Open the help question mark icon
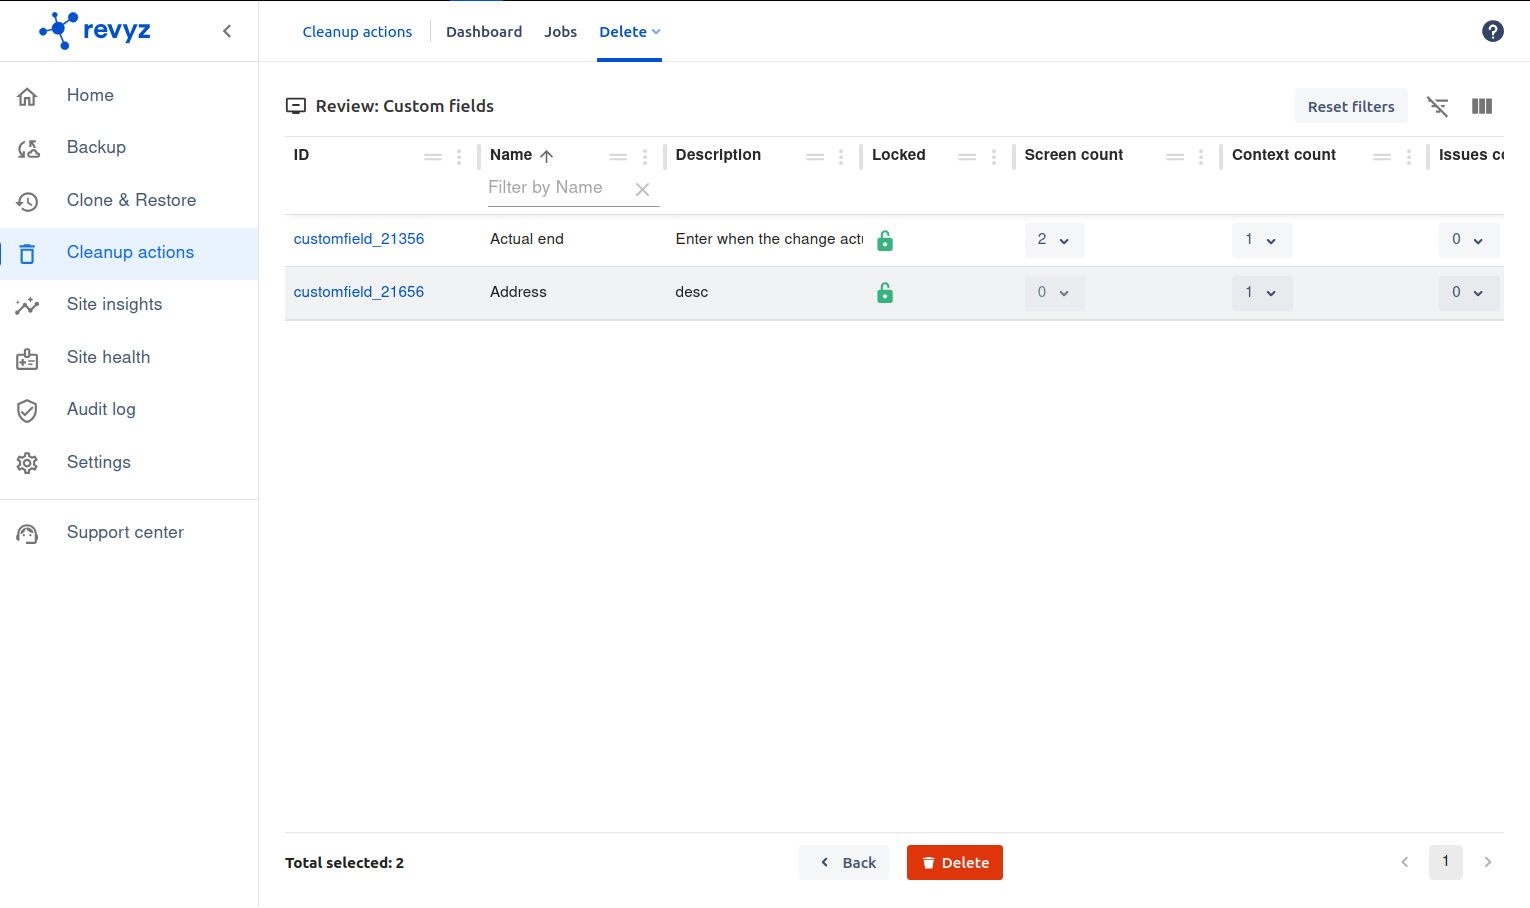The image size is (1530, 908). click(x=1493, y=31)
